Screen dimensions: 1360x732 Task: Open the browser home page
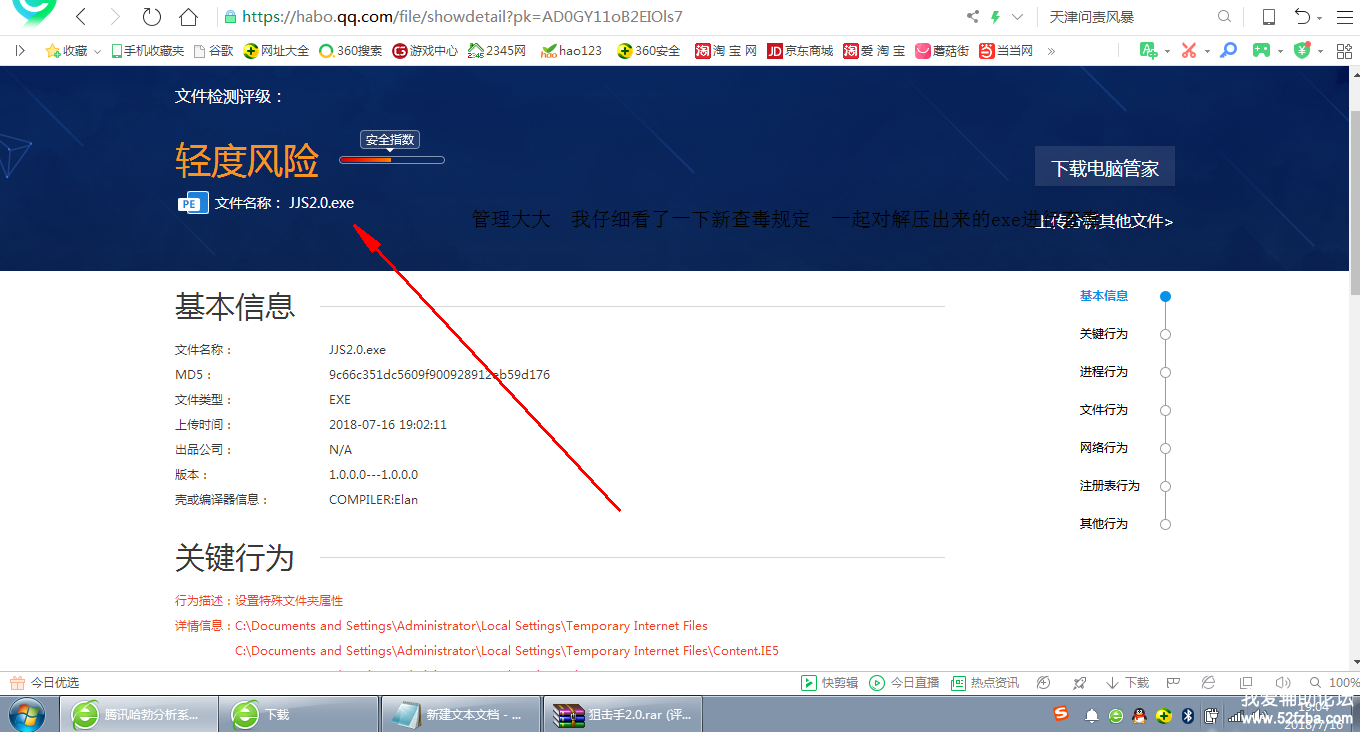coord(188,17)
